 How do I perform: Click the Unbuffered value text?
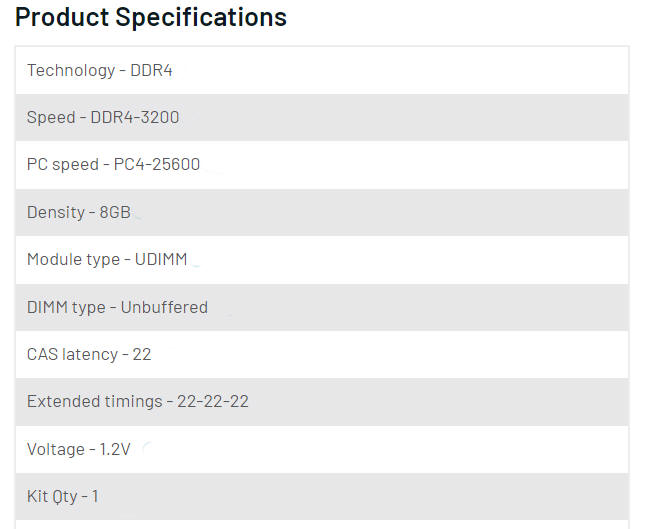[x=164, y=307]
